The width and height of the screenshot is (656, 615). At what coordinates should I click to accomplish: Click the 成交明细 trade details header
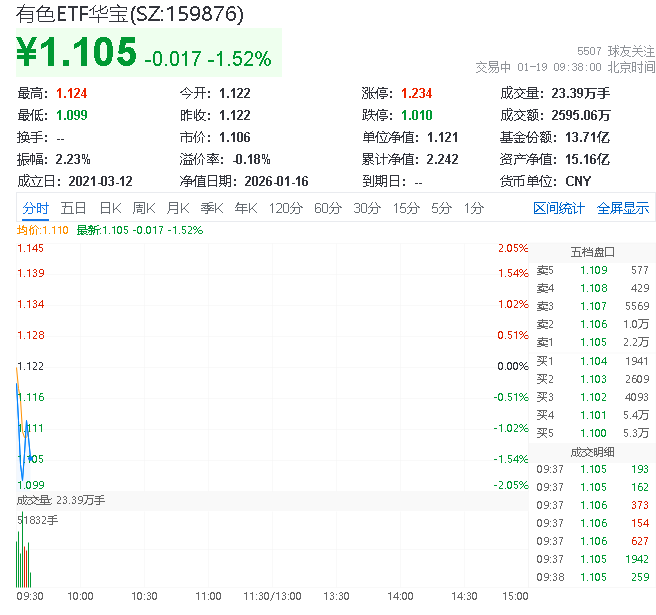tap(592, 451)
